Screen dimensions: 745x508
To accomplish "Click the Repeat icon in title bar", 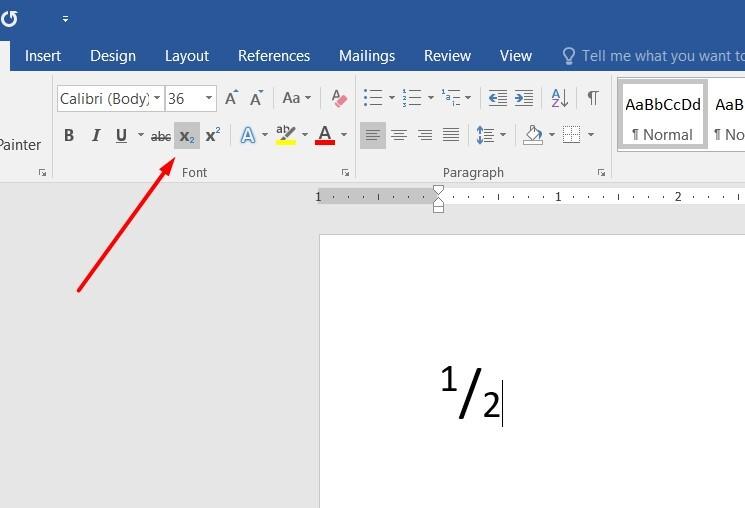I will [9, 19].
